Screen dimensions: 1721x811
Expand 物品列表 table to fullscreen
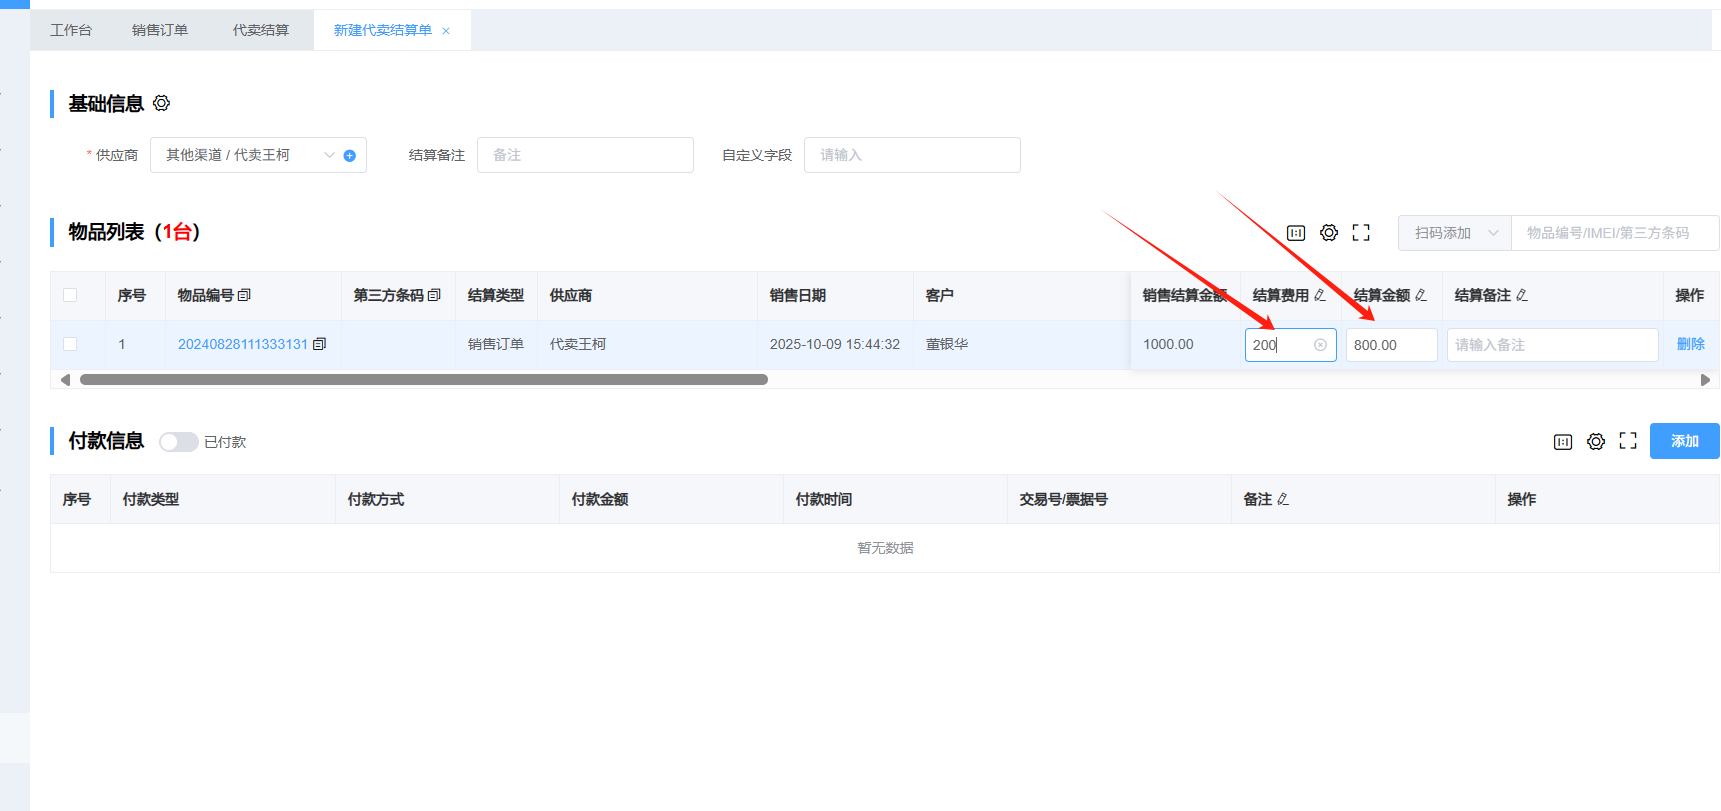click(x=1361, y=232)
